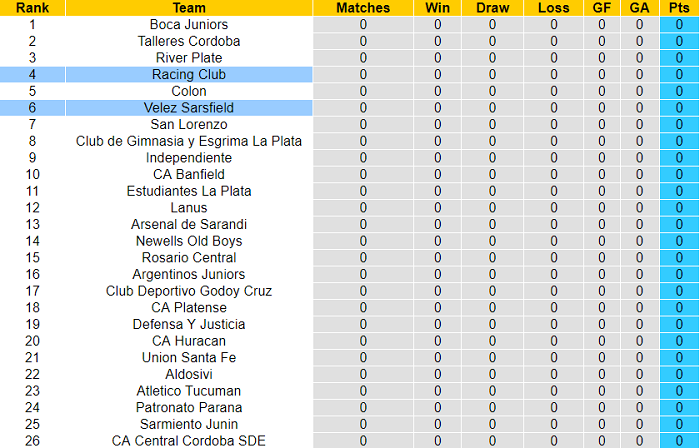Click the GF column header

[x=601, y=8]
